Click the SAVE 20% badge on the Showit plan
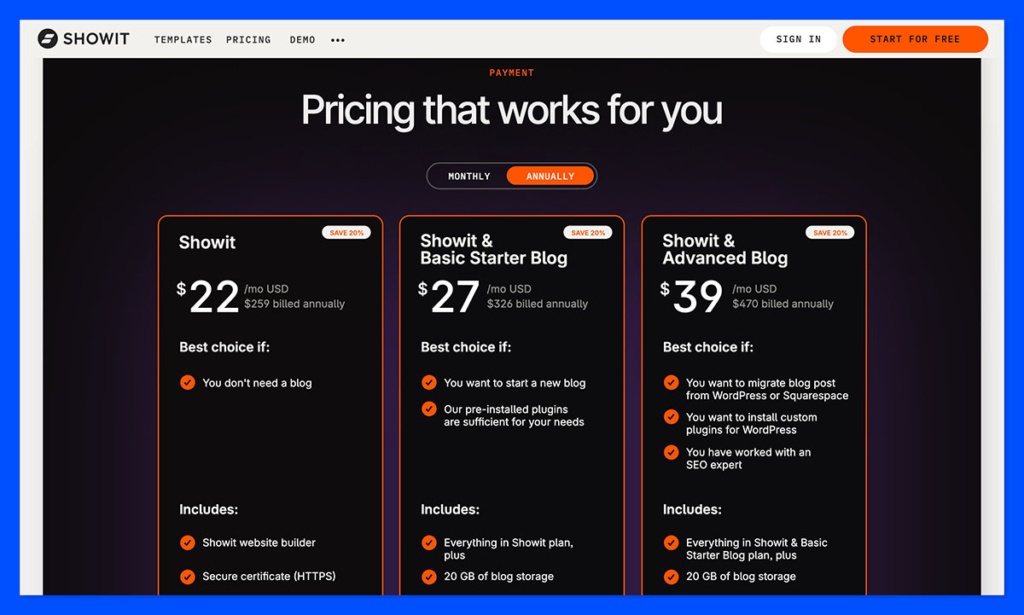Screen dimensions: 1024x615 [347, 232]
